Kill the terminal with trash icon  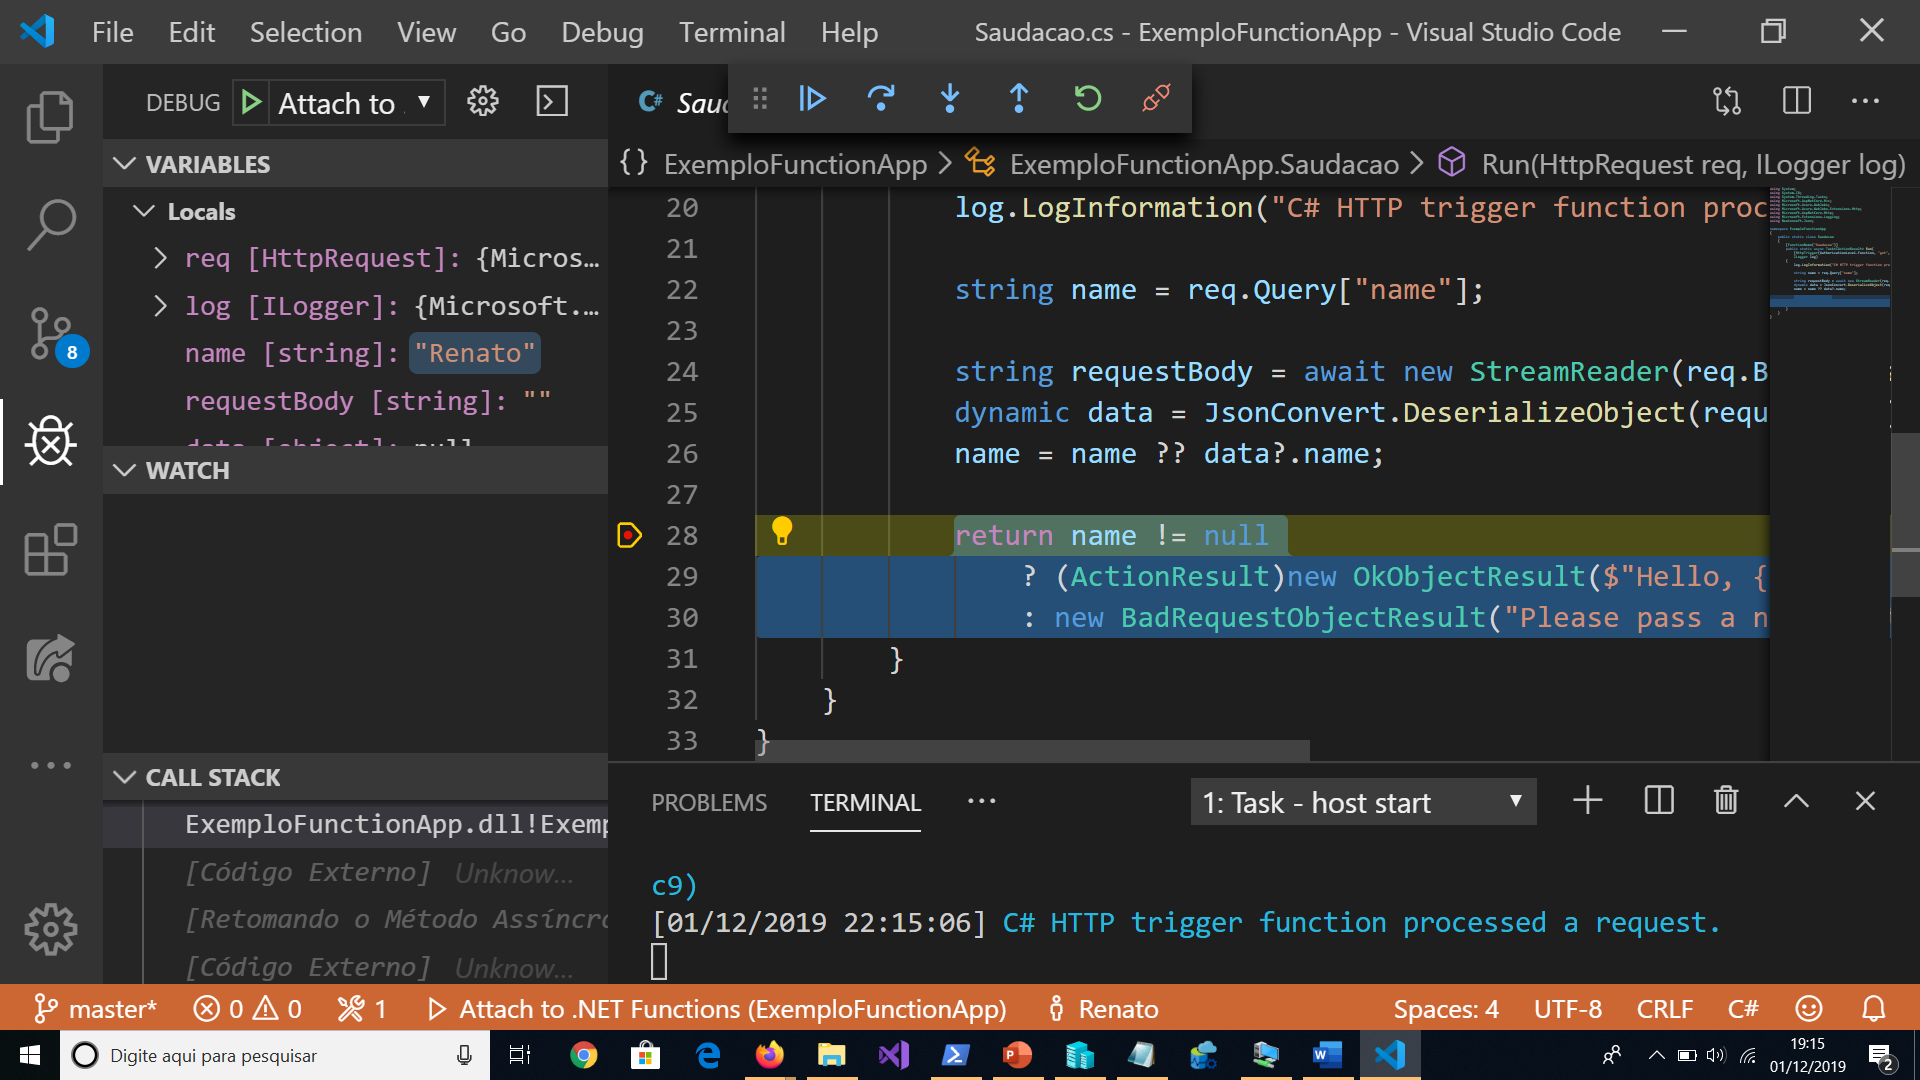pyautogui.click(x=1726, y=801)
